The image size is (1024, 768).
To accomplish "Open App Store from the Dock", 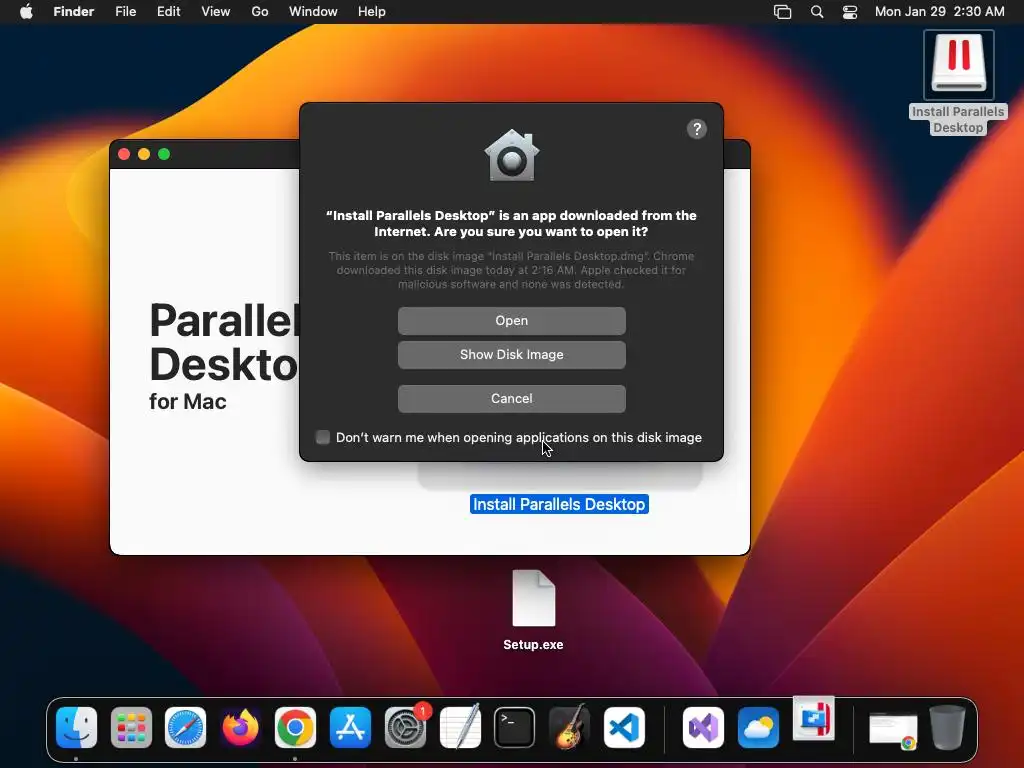I will pos(350,728).
